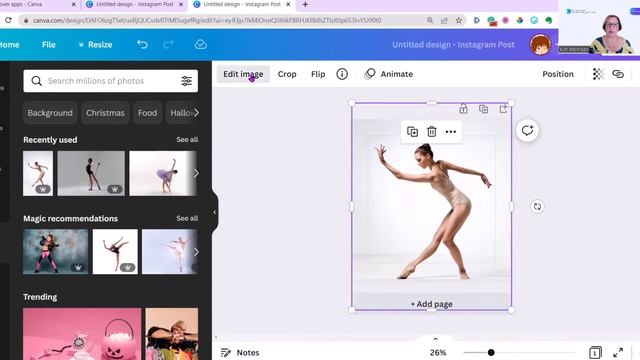640x360 pixels.
Task: Select the dancer in black with baton thumbnail
Action: coord(91,173)
